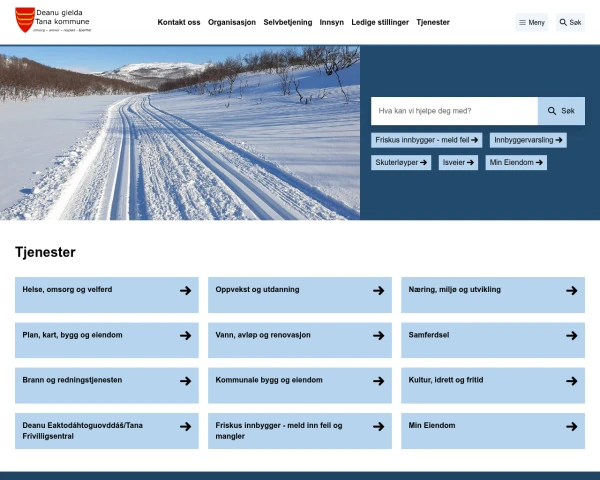Click arrow icon on Brann og redningstjenesten
600x480 pixels.
point(186,381)
